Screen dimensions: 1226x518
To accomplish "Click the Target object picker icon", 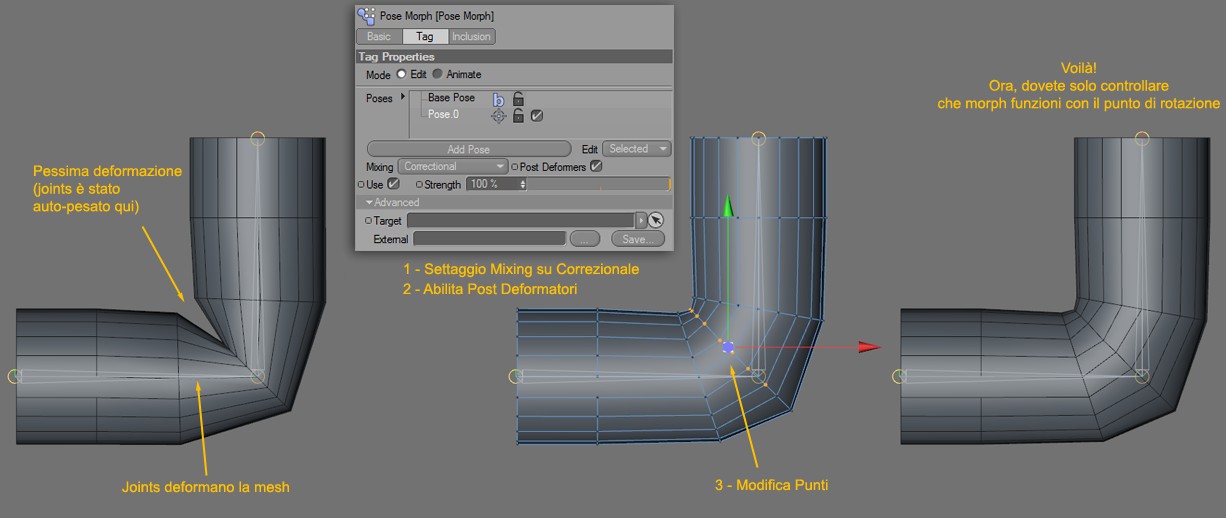I will pyautogui.click(x=656, y=220).
